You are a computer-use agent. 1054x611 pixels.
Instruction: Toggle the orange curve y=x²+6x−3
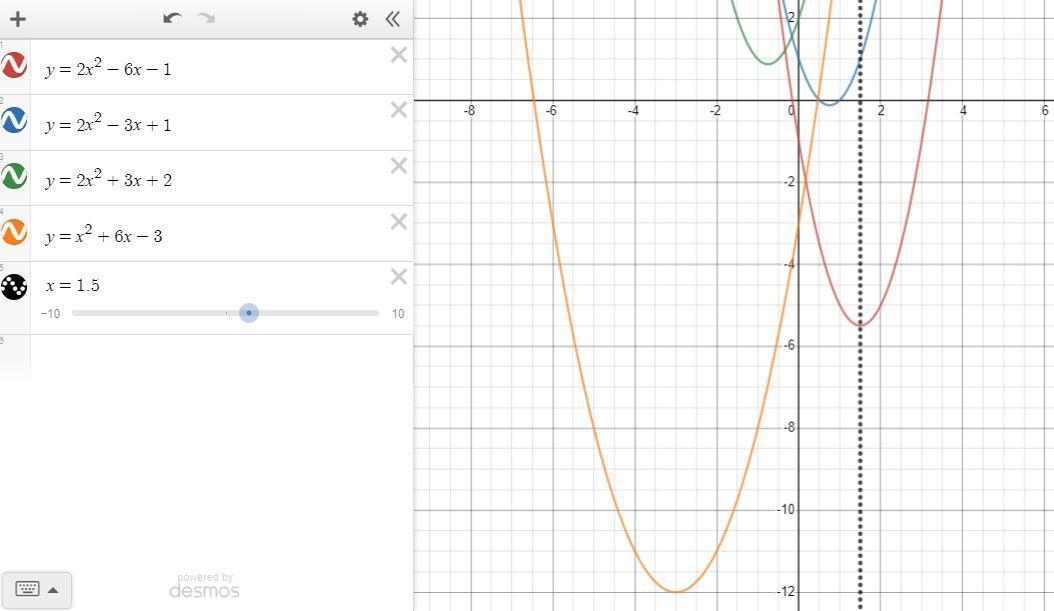click(14, 232)
